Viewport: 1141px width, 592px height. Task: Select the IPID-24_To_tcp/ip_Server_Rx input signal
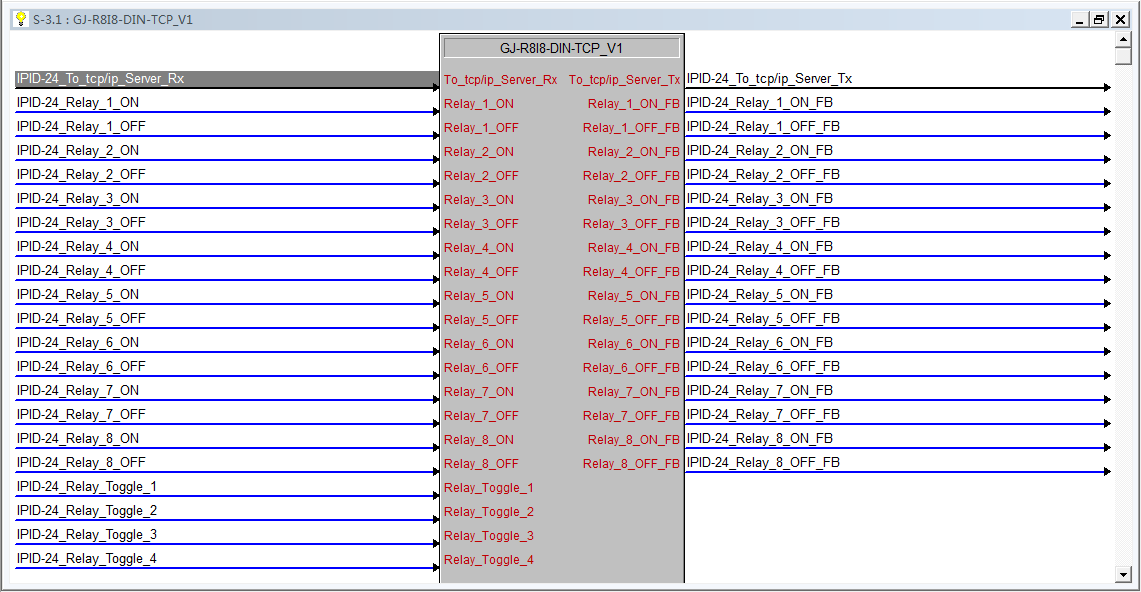tap(226, 79)
